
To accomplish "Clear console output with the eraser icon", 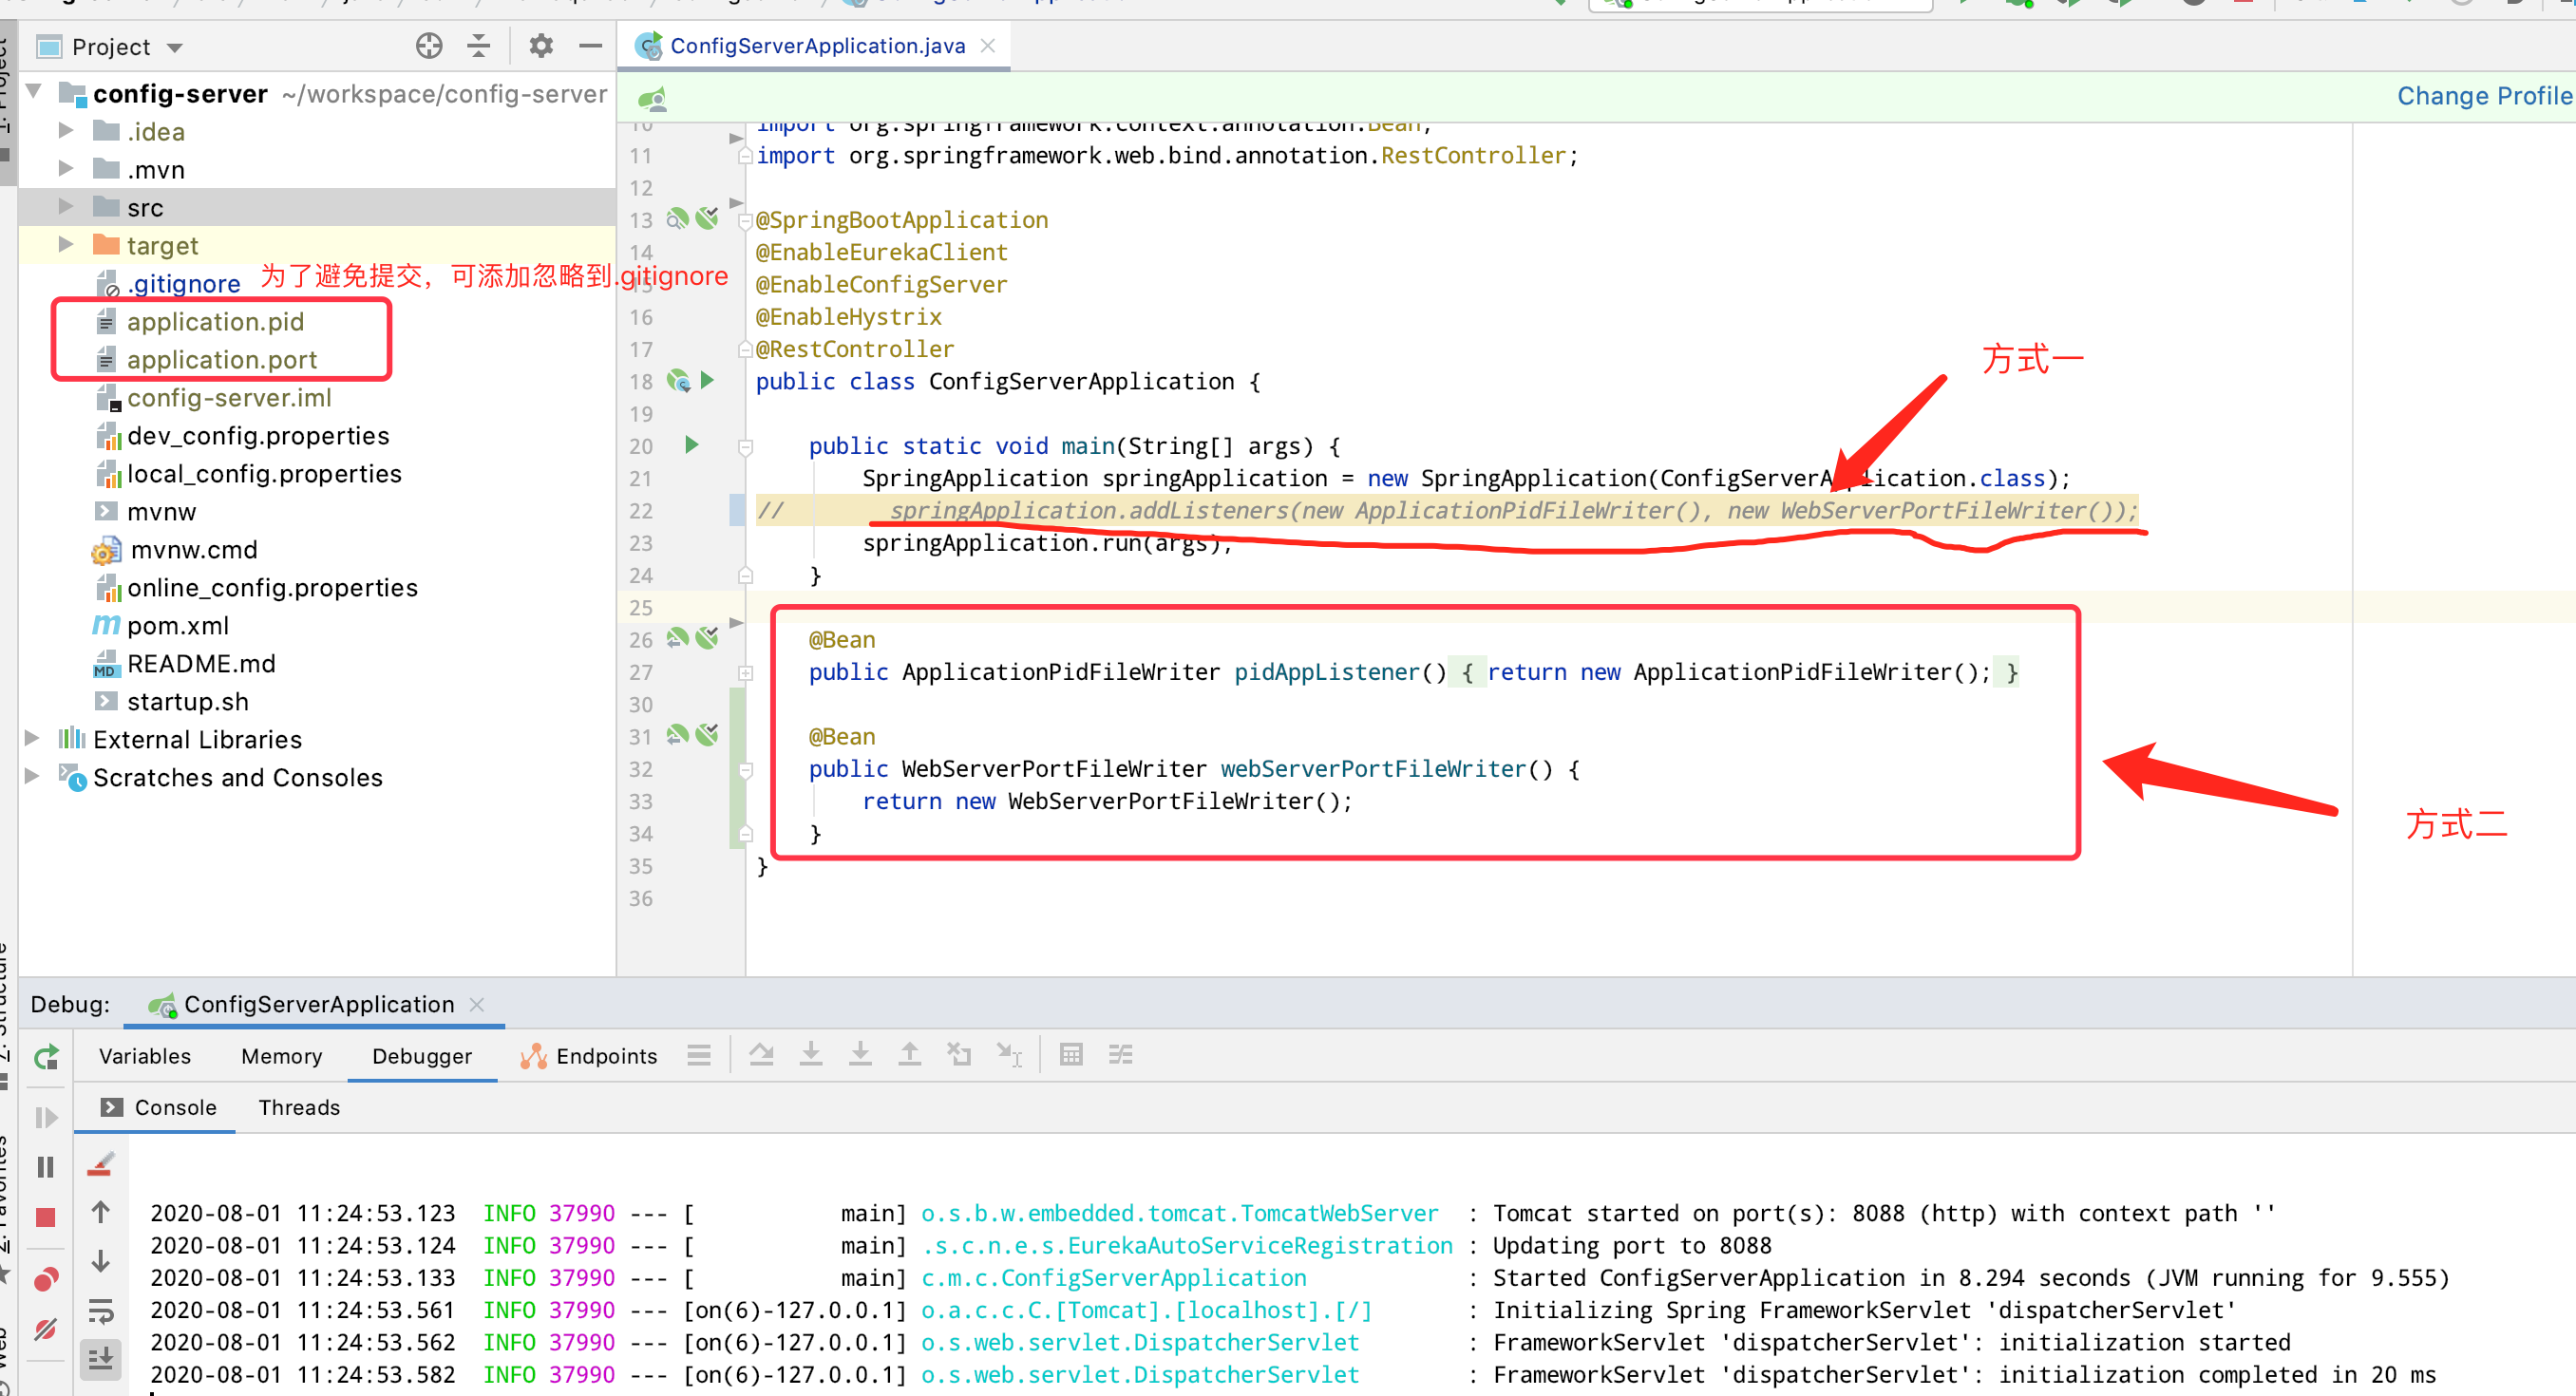I will [x=101, y=1165].
